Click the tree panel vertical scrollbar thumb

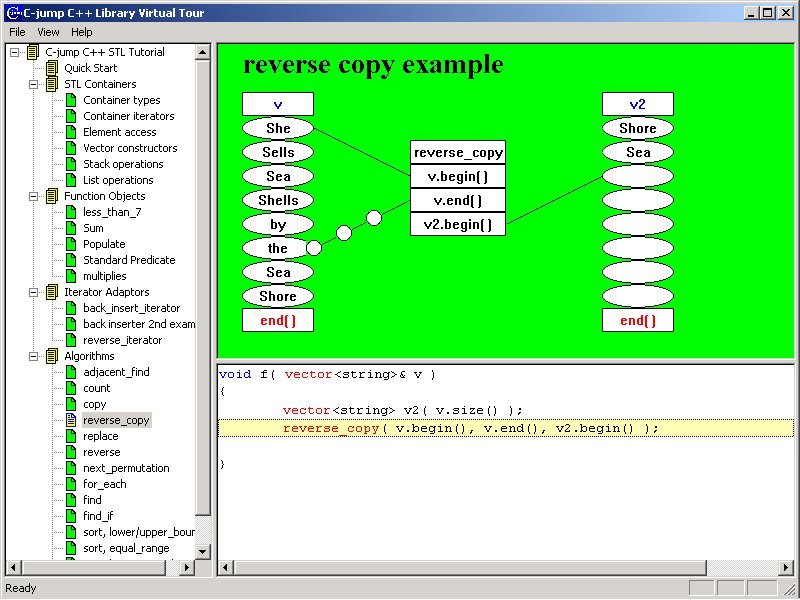[203, 287]
